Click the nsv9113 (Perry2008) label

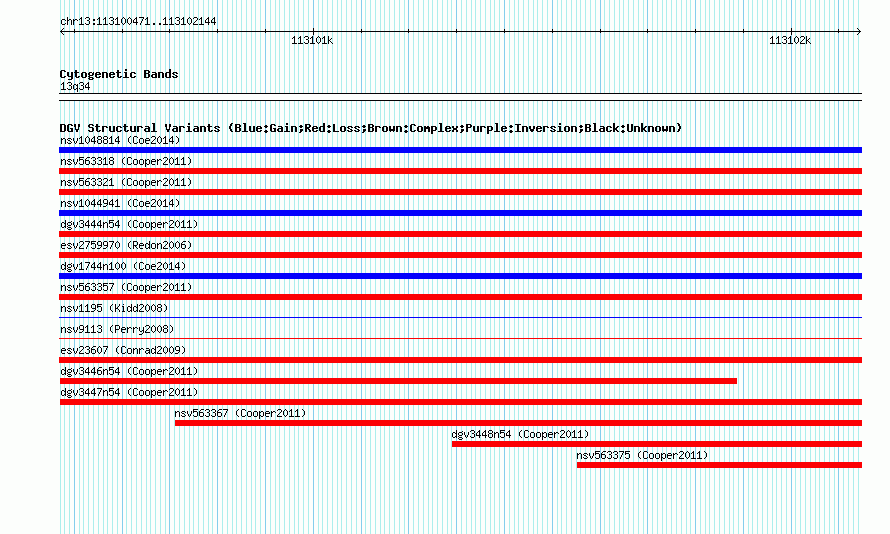coord(117,329)
